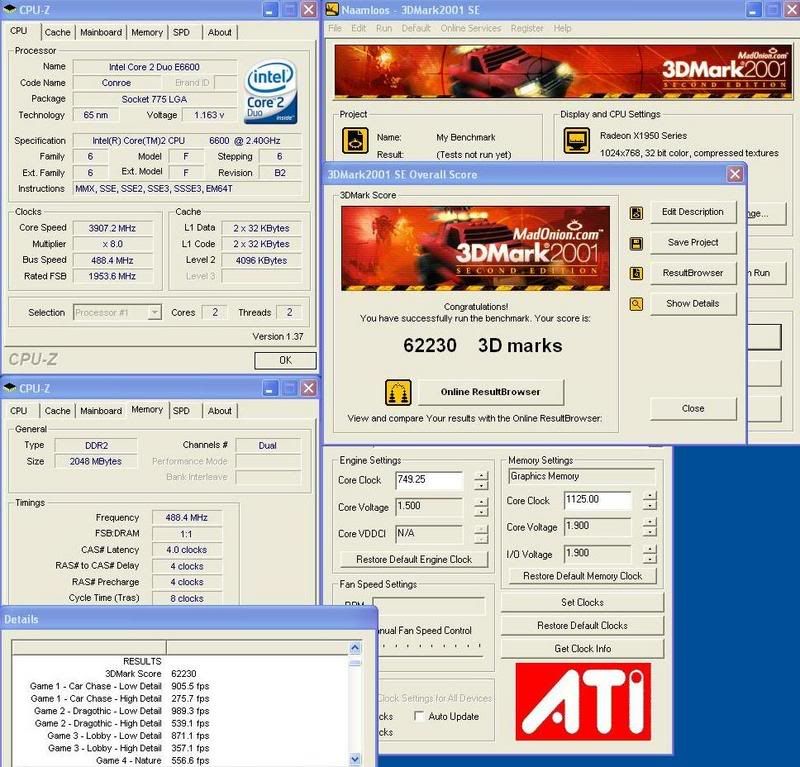Adjust the Engine Core Clock stepper

click(481, 480)
